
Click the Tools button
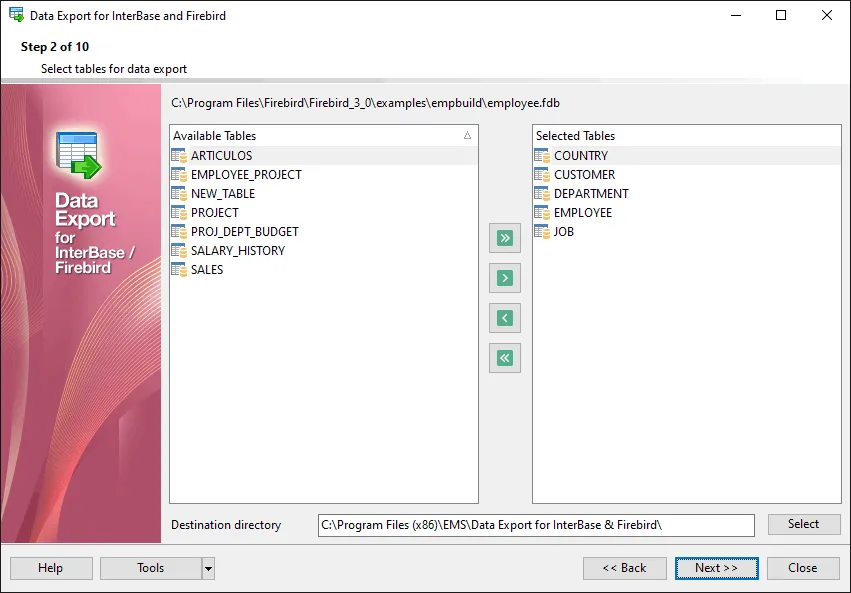(151, 568)
